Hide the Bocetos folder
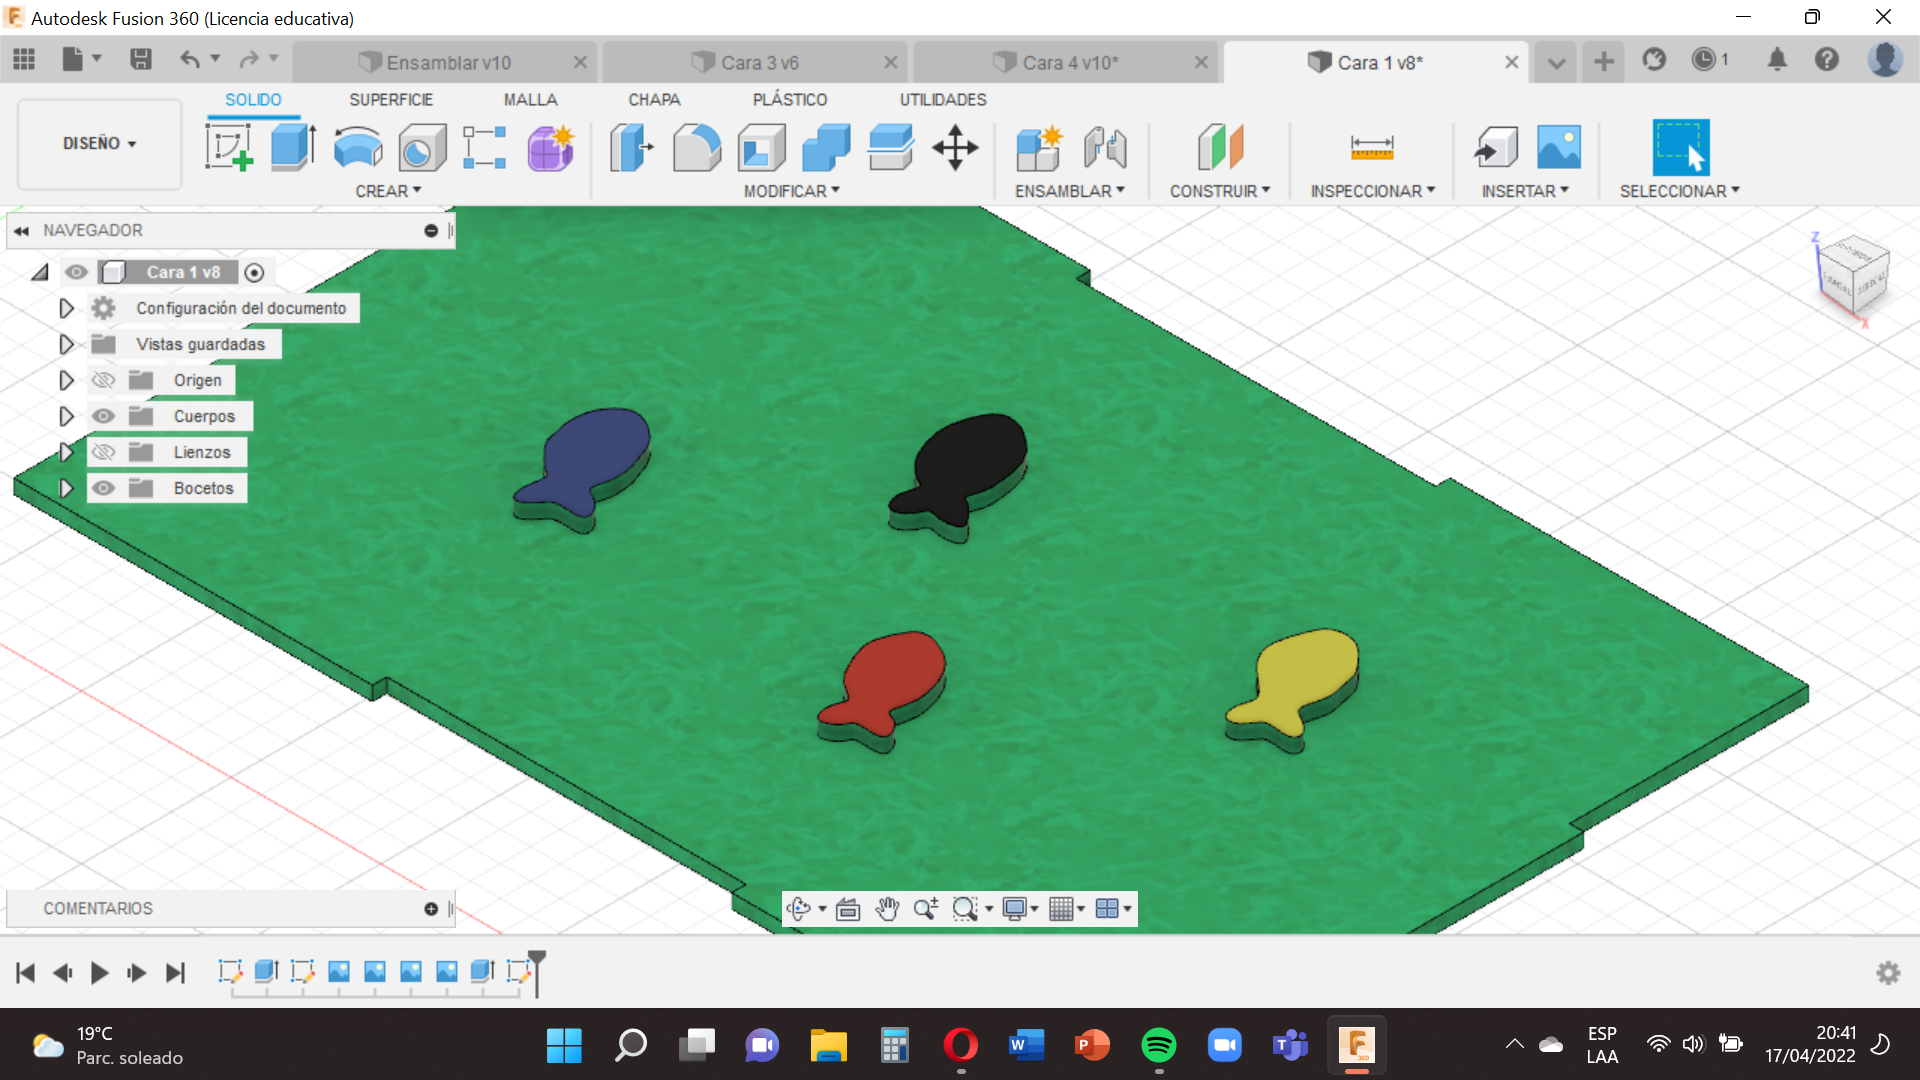This screenshot has width=1920, height=1080. pyautogui.click(x=103, y=488)
